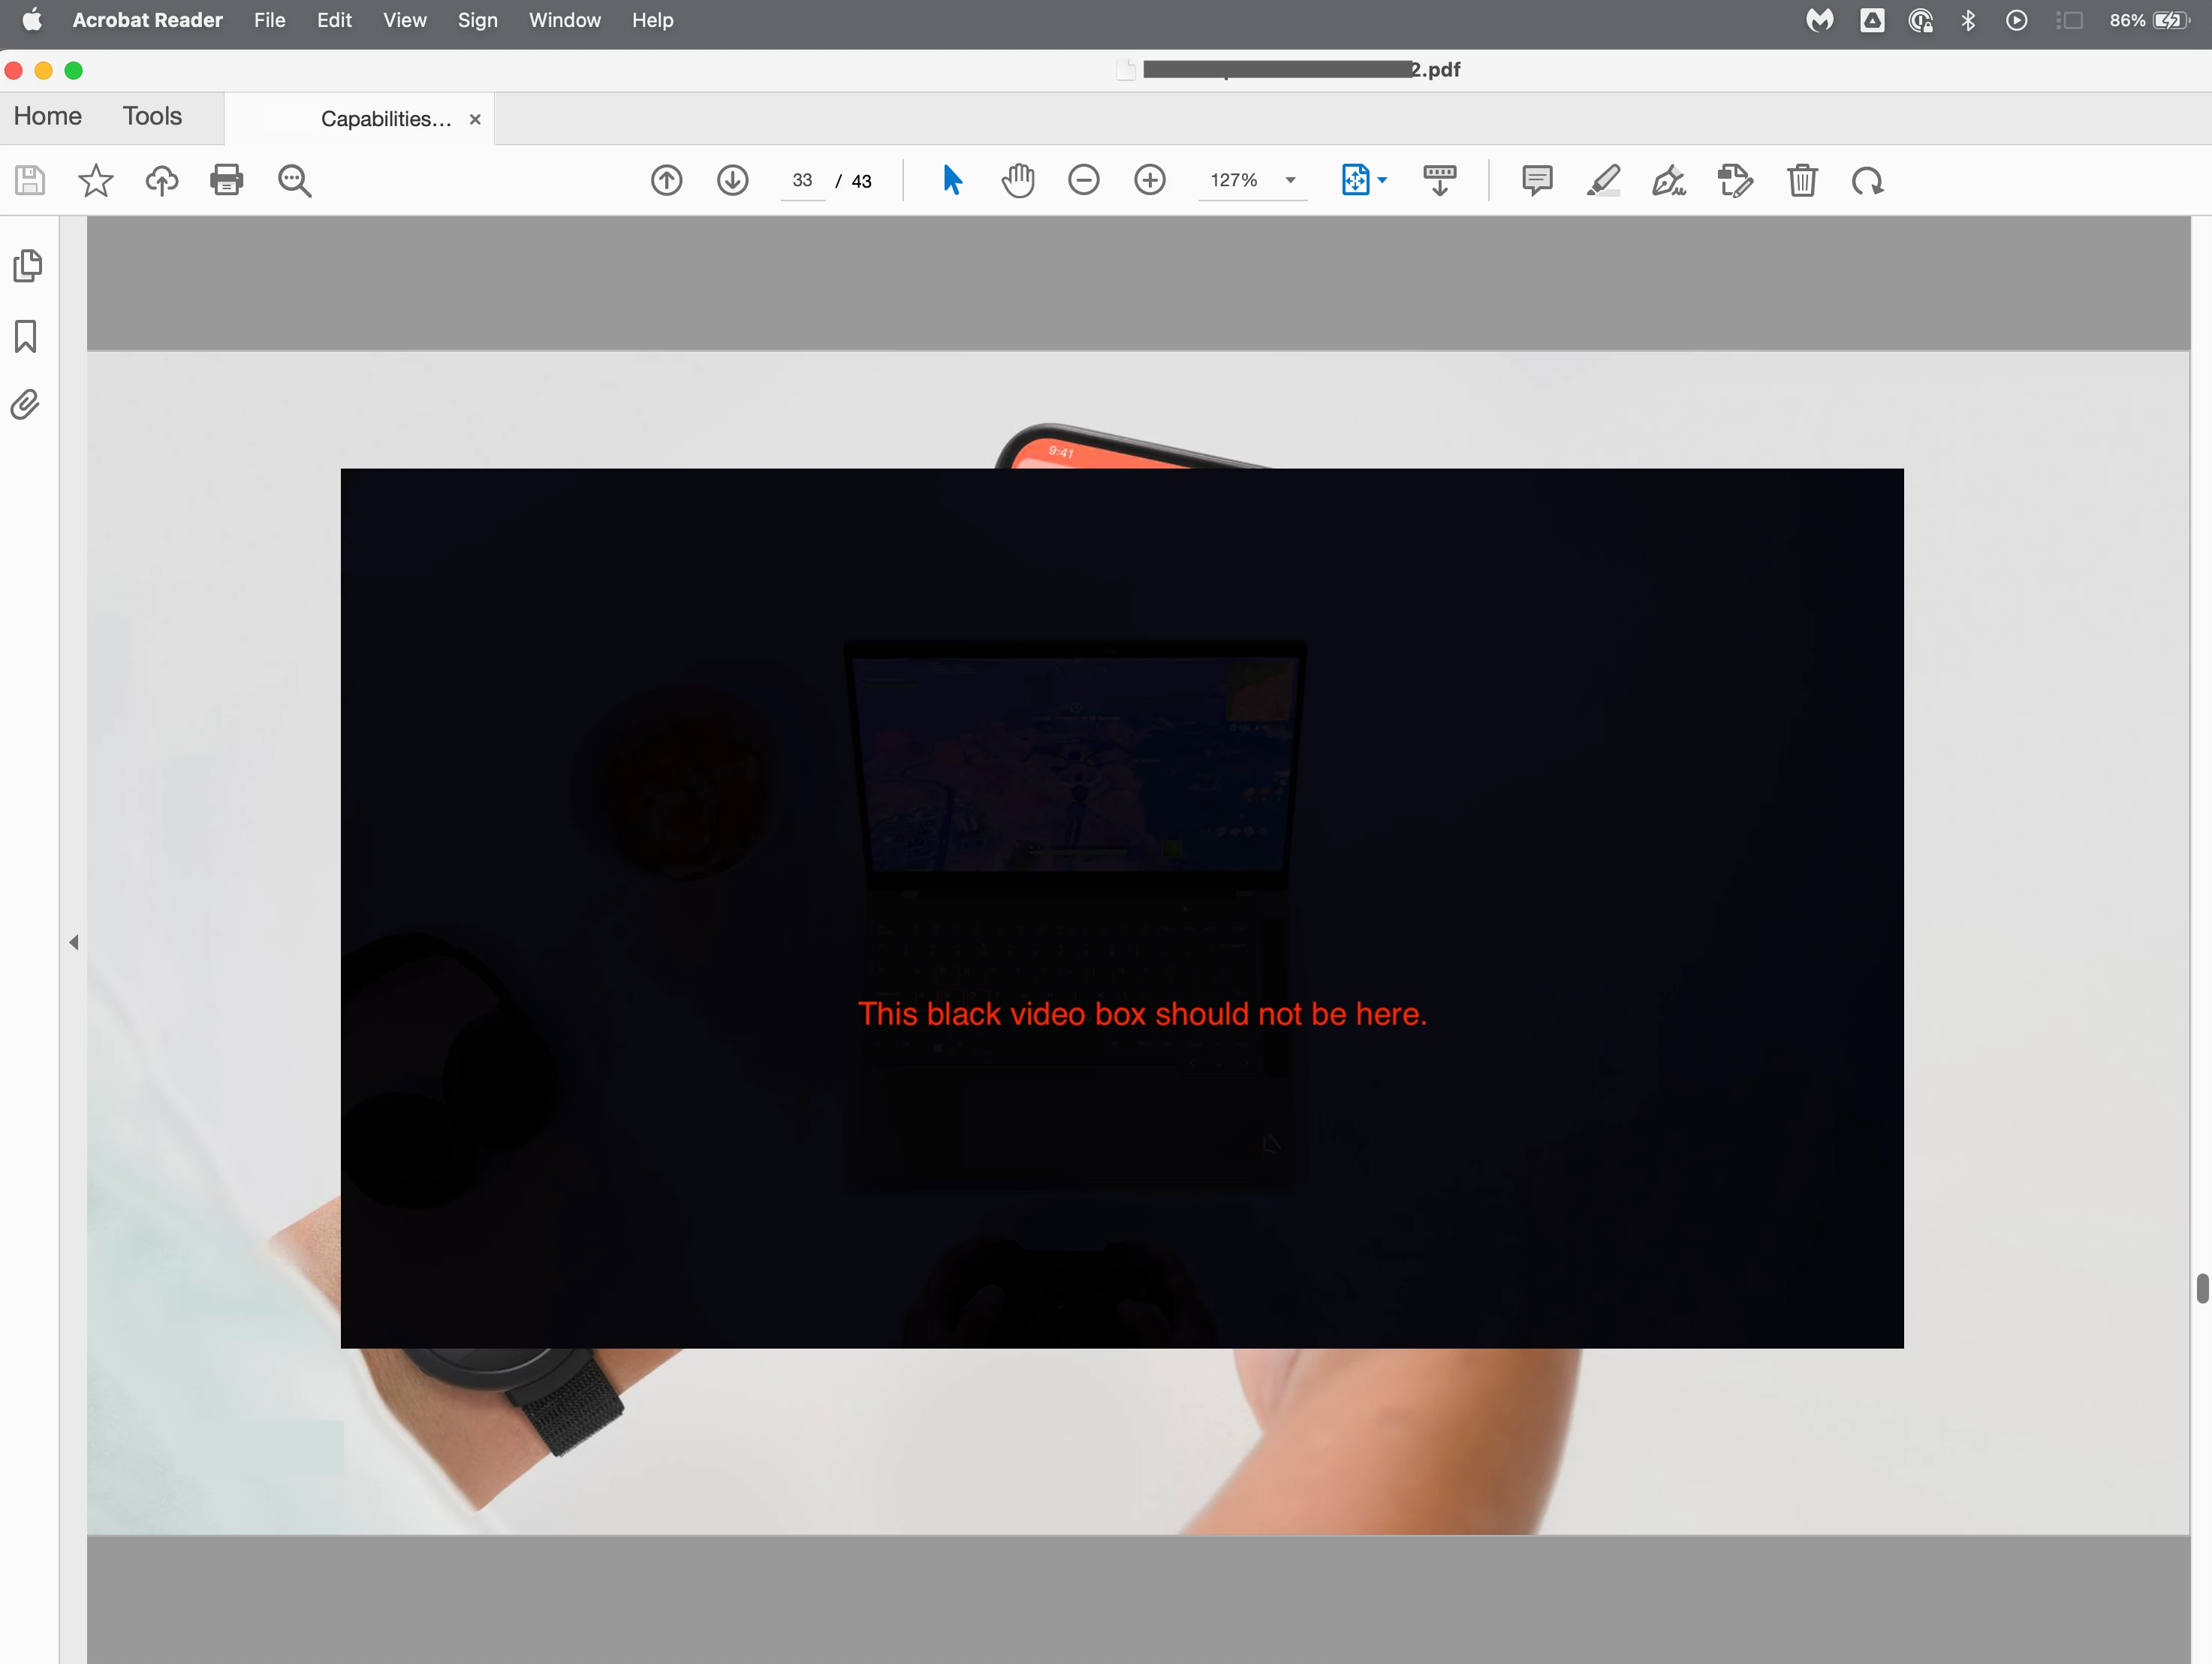
Task: Switch to the Tools tab
Action: (x=152, y=116)
